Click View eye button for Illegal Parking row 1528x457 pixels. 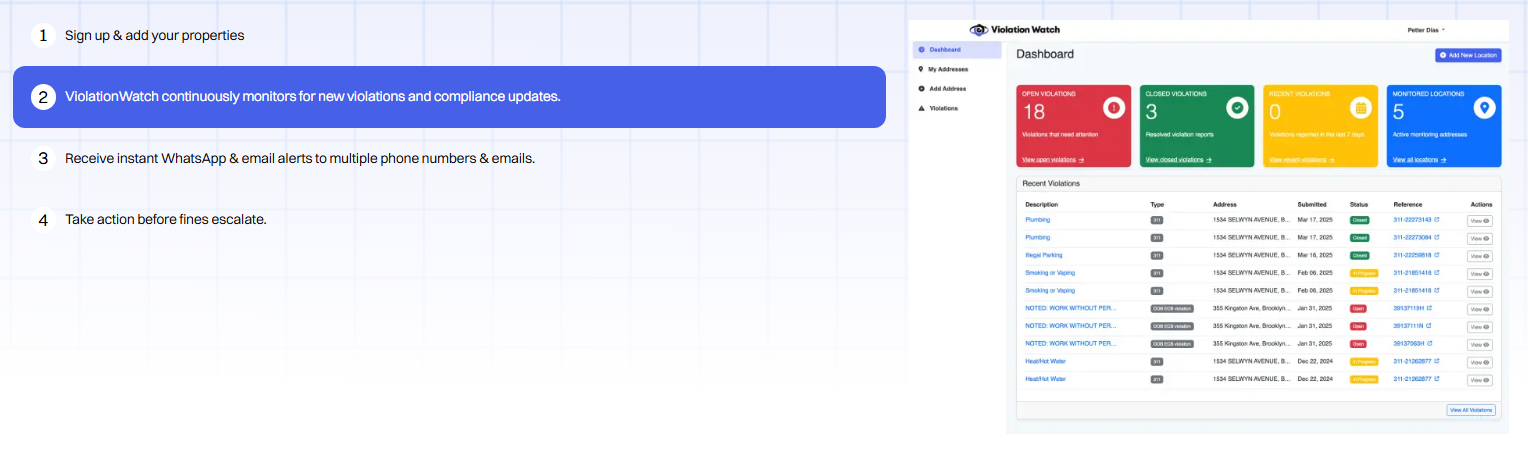click(1480, 257)
